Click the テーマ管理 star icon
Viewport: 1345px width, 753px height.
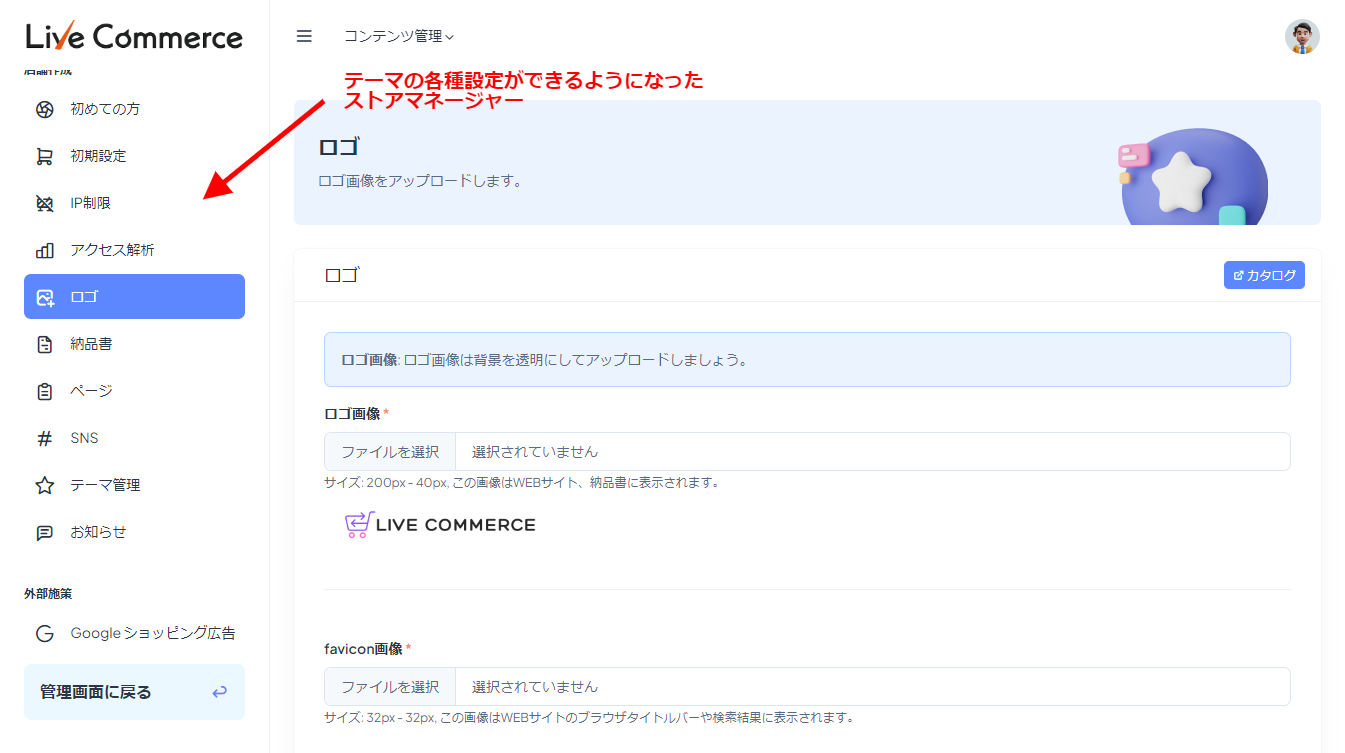[x=45, y=485]
